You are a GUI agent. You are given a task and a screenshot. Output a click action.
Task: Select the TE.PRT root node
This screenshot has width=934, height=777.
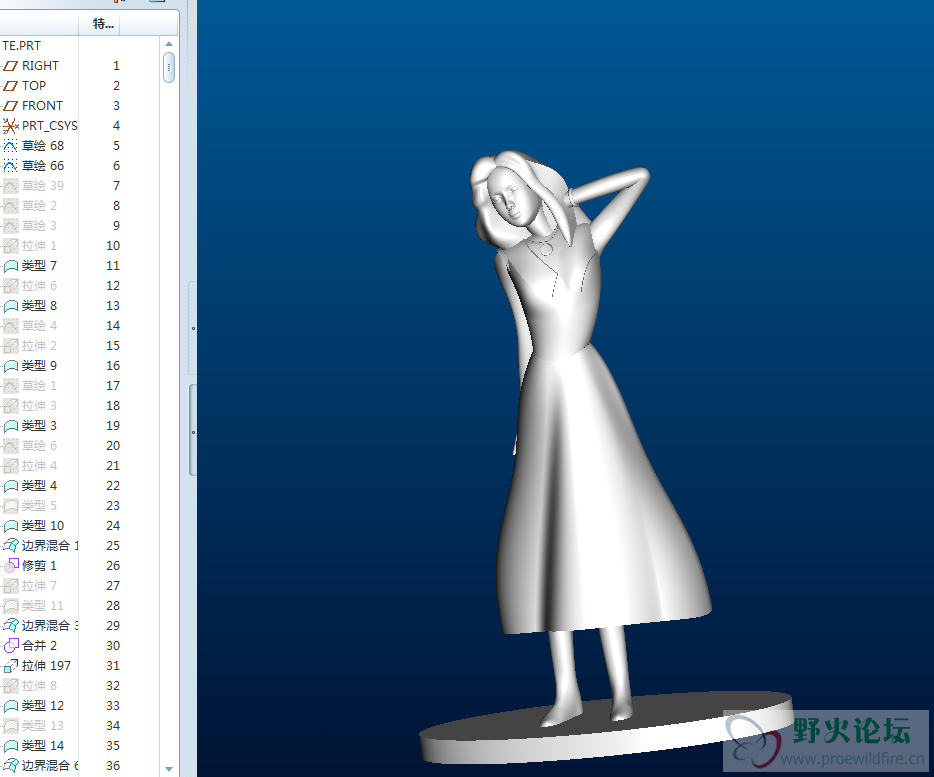[21, 46]
